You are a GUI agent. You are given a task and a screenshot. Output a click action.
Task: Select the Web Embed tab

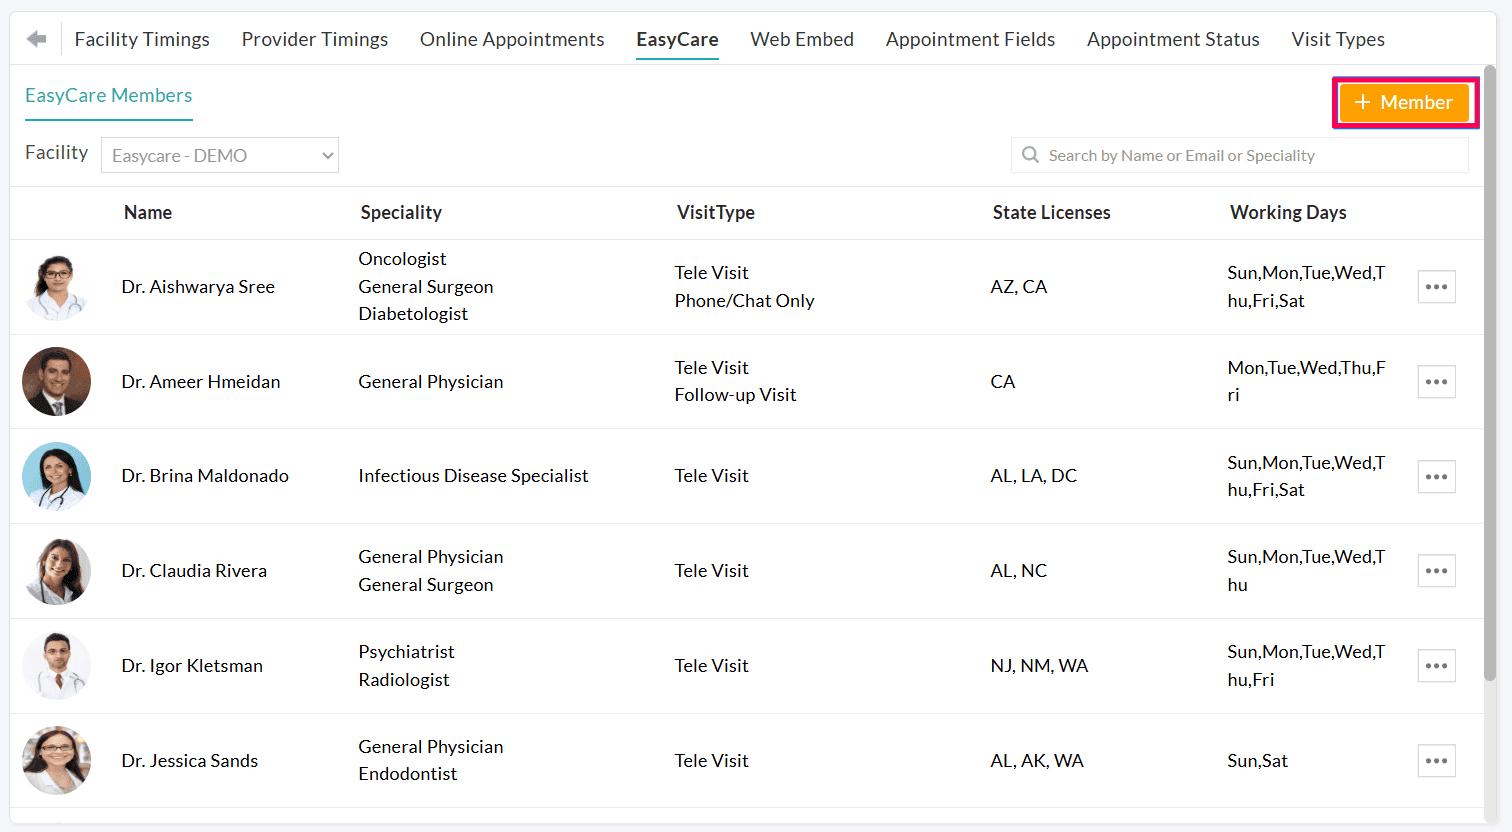coord(802,39)
